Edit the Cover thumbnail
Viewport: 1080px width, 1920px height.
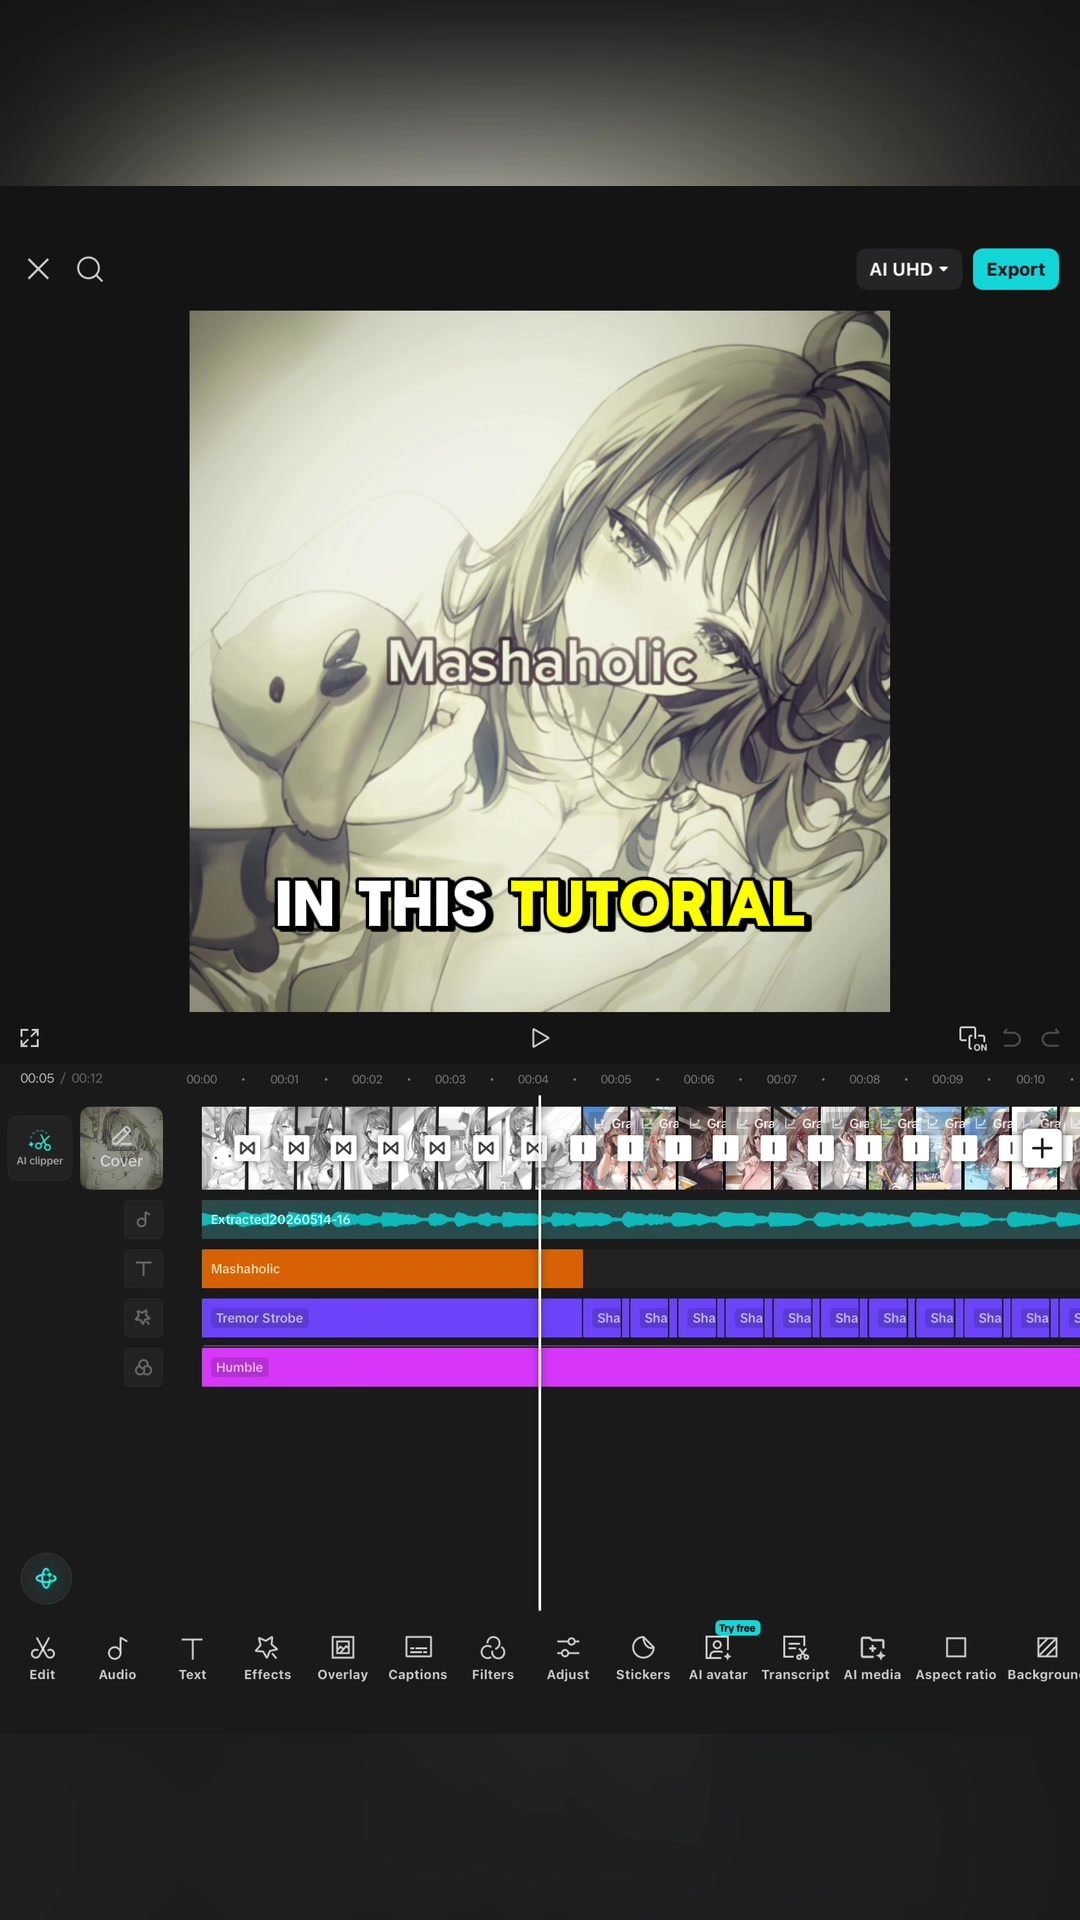click(x=121, y=1148)
